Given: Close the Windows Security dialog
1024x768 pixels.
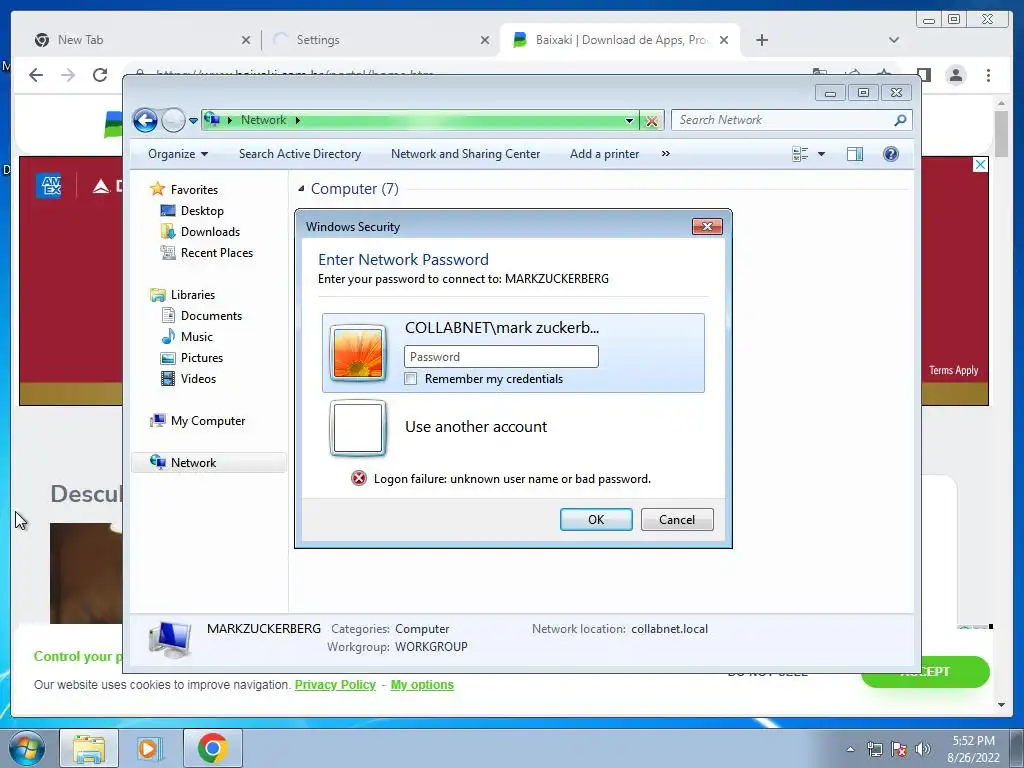Looking at the screenshot, I should (707, 227).
